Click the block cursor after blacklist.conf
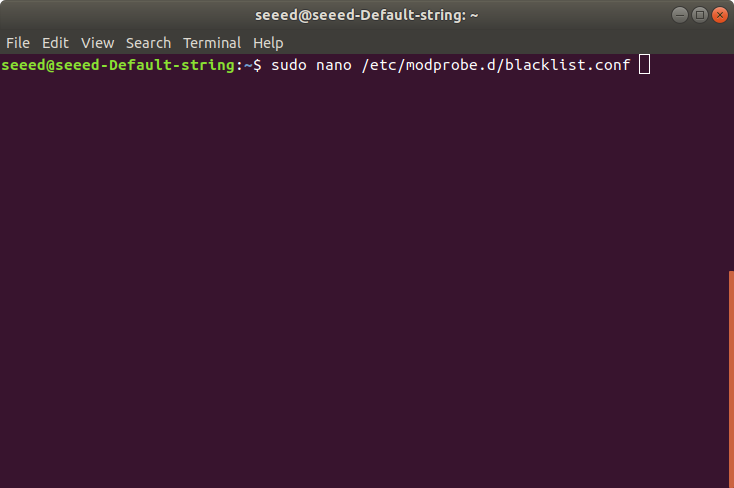 pyautogui.click(x=645, y=64)
